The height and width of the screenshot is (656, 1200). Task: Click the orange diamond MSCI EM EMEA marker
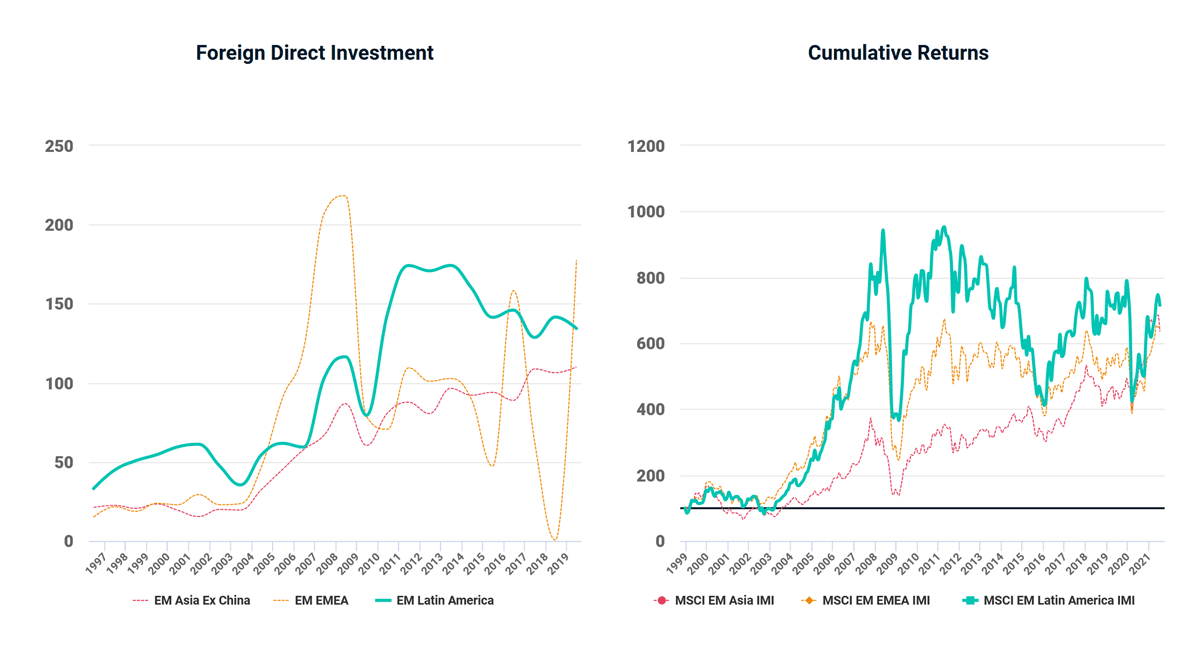pos(809,601)
